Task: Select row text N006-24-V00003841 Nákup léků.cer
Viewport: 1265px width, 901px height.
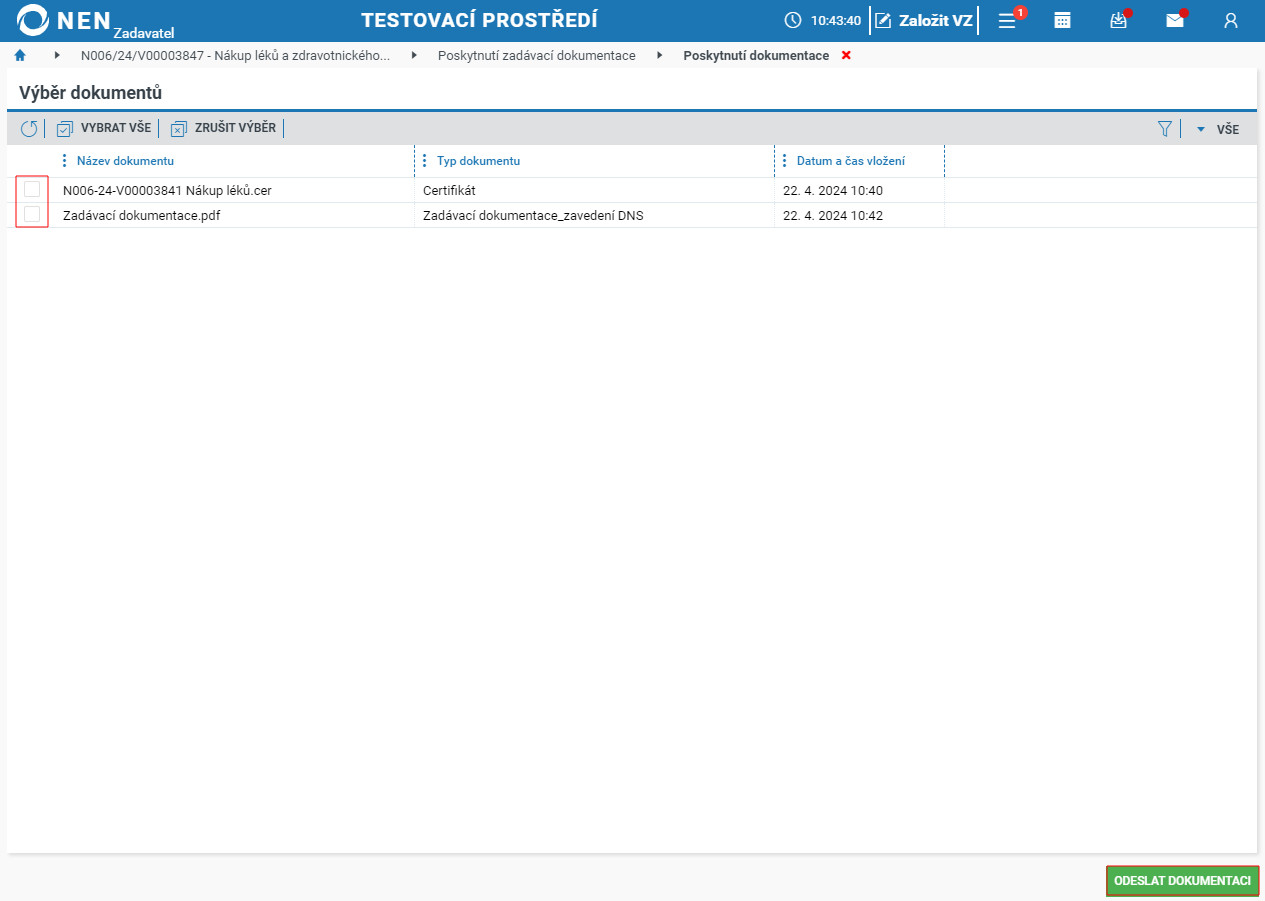Action: click(167, 190)
